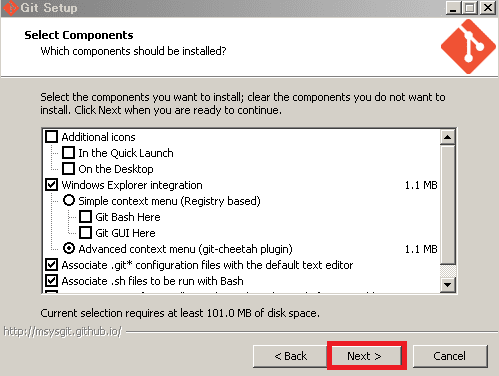Uncheck Windows Explorer integration
Screen dimensions: 499x376
pyautogui.click(x=51, y=185)
